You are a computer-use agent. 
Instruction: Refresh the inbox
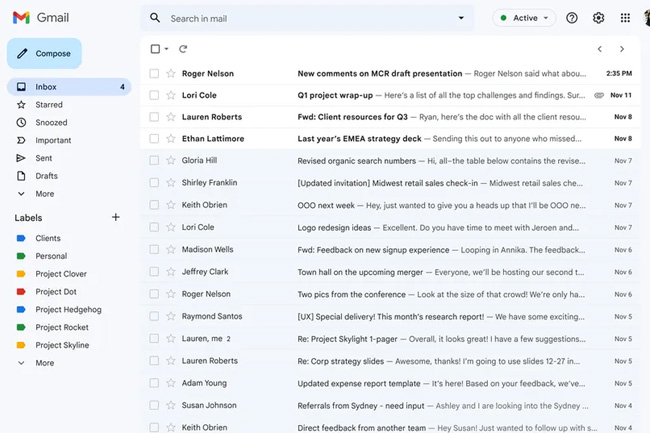click(183, 49)
